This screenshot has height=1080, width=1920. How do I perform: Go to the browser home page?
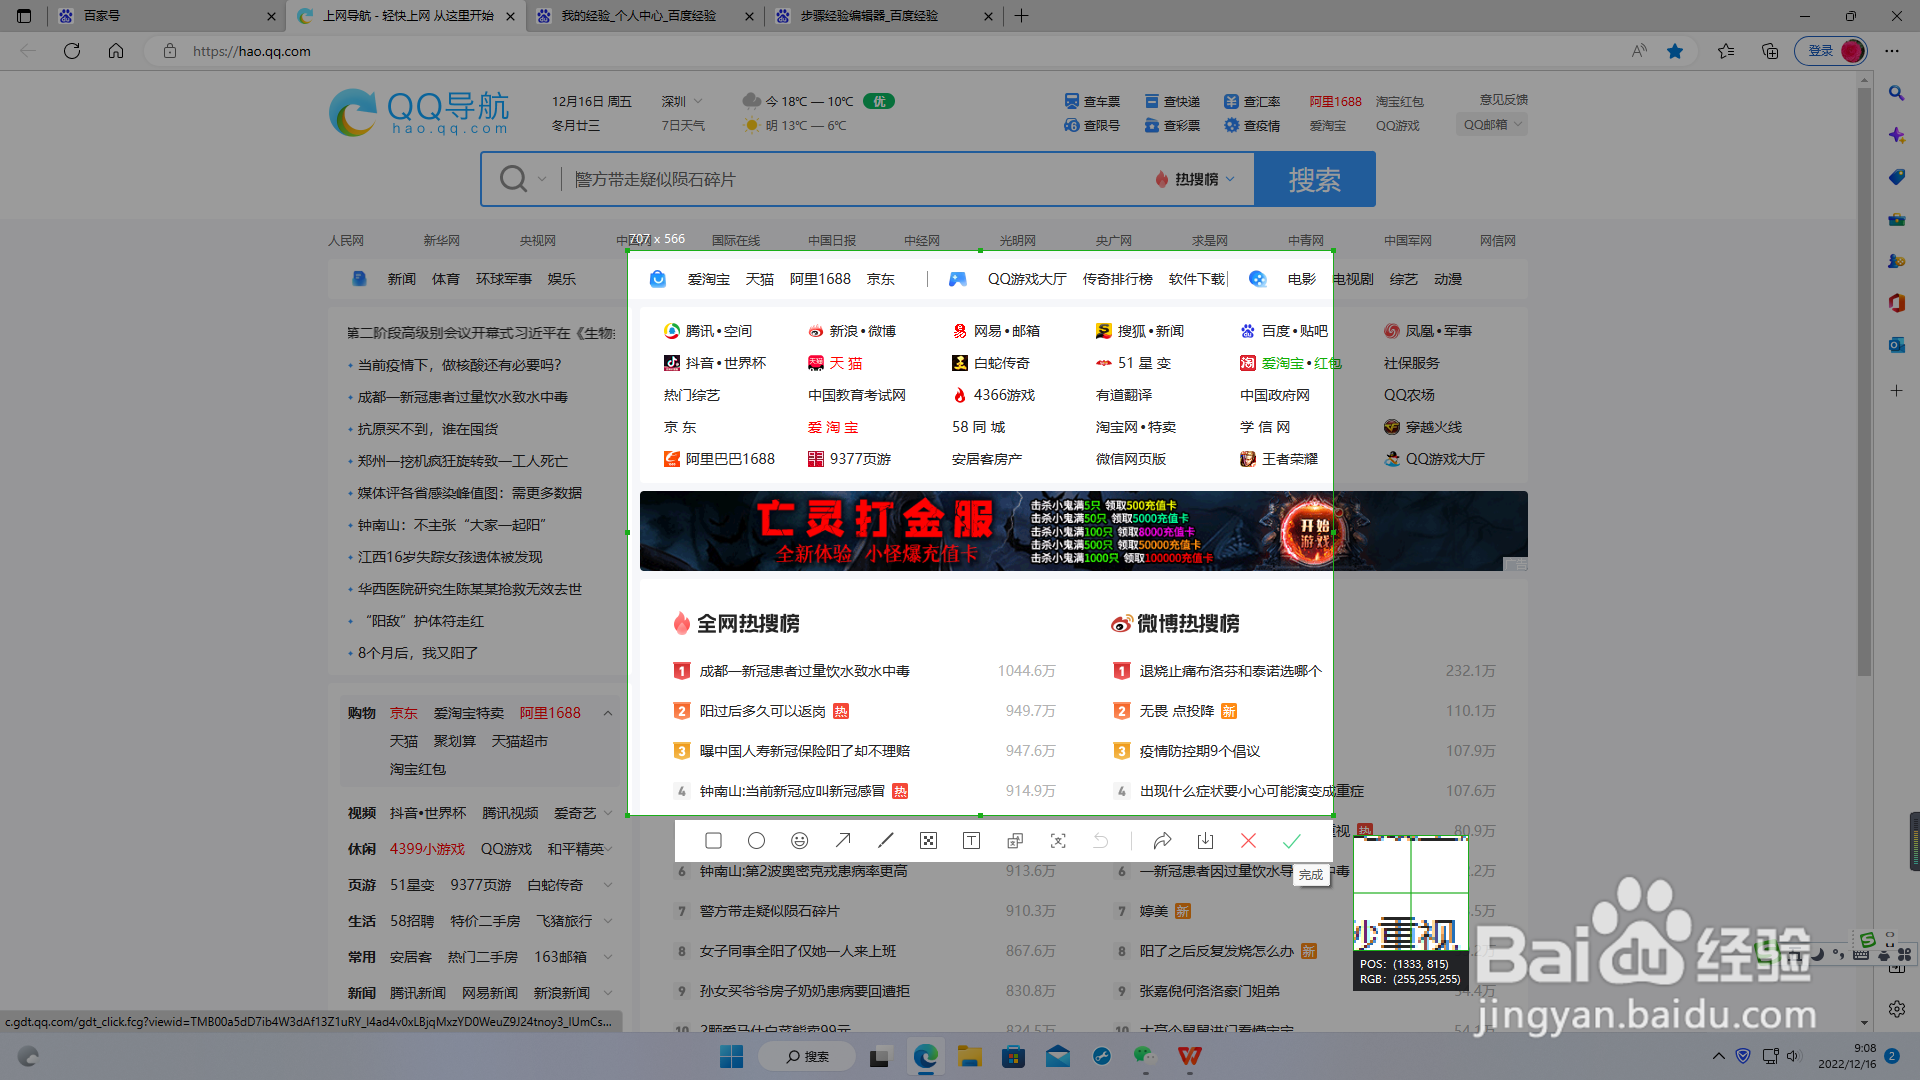[116, 51]
